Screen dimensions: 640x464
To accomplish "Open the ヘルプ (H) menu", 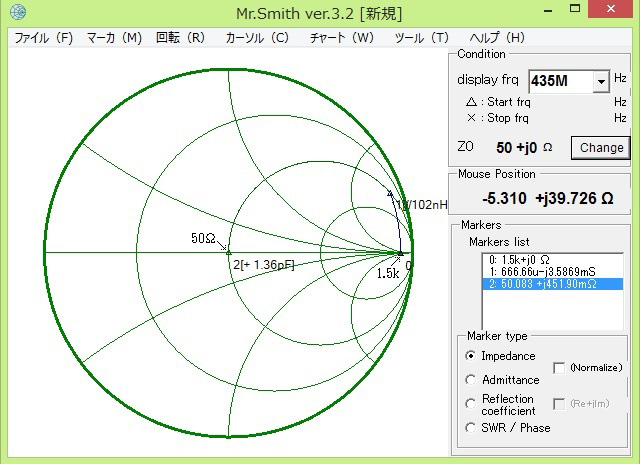I will (x=497, y=38).
